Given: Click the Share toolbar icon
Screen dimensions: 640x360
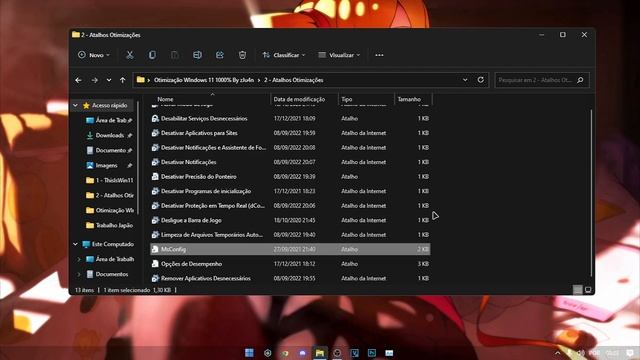Looking at the screenshot, I should click(x=220, y=55).
